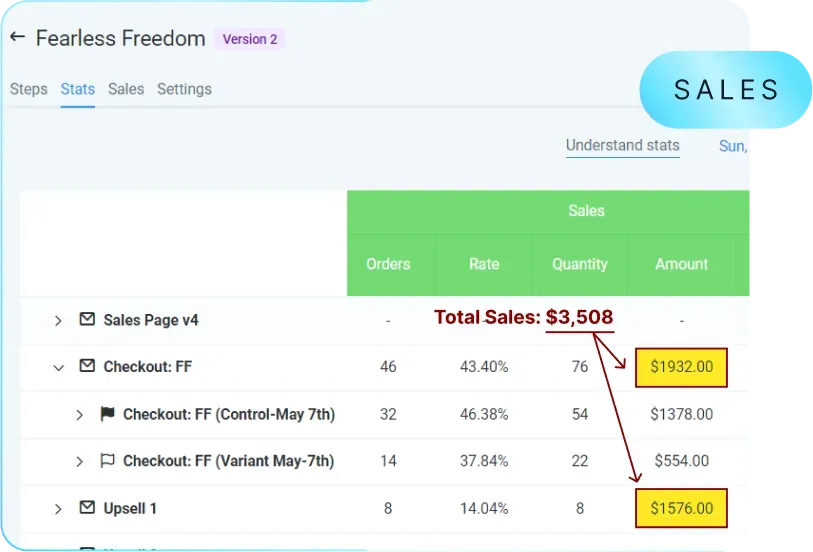Expand the Upsell 1 row
The image size is (813, 552).
[x=58, y=509]
